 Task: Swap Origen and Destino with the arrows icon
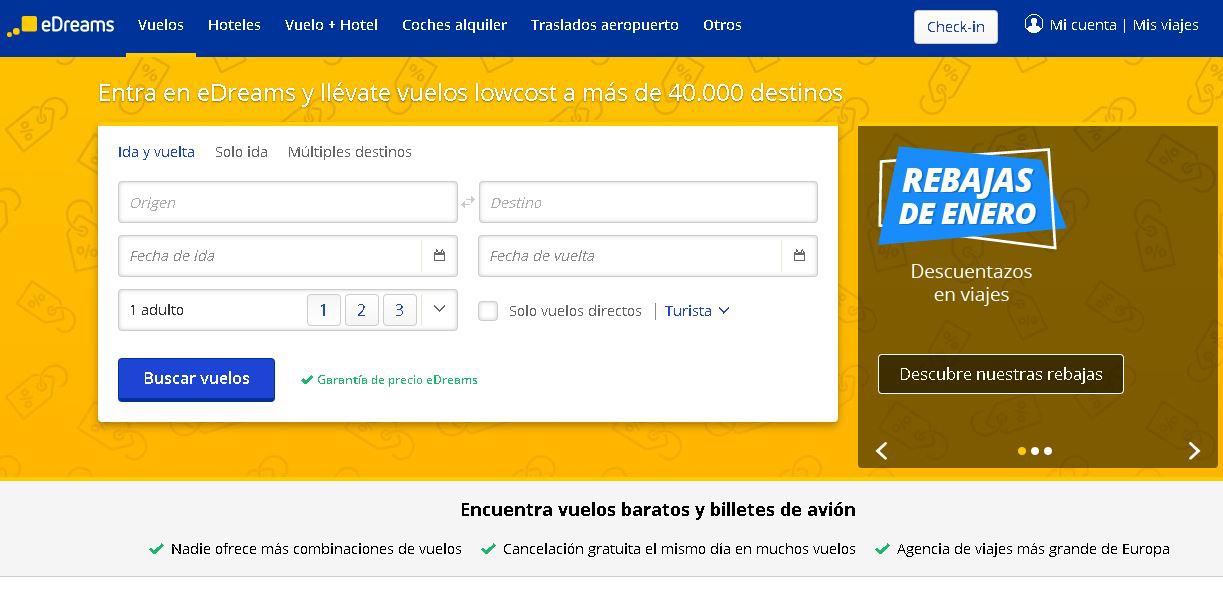click(467, 201)
